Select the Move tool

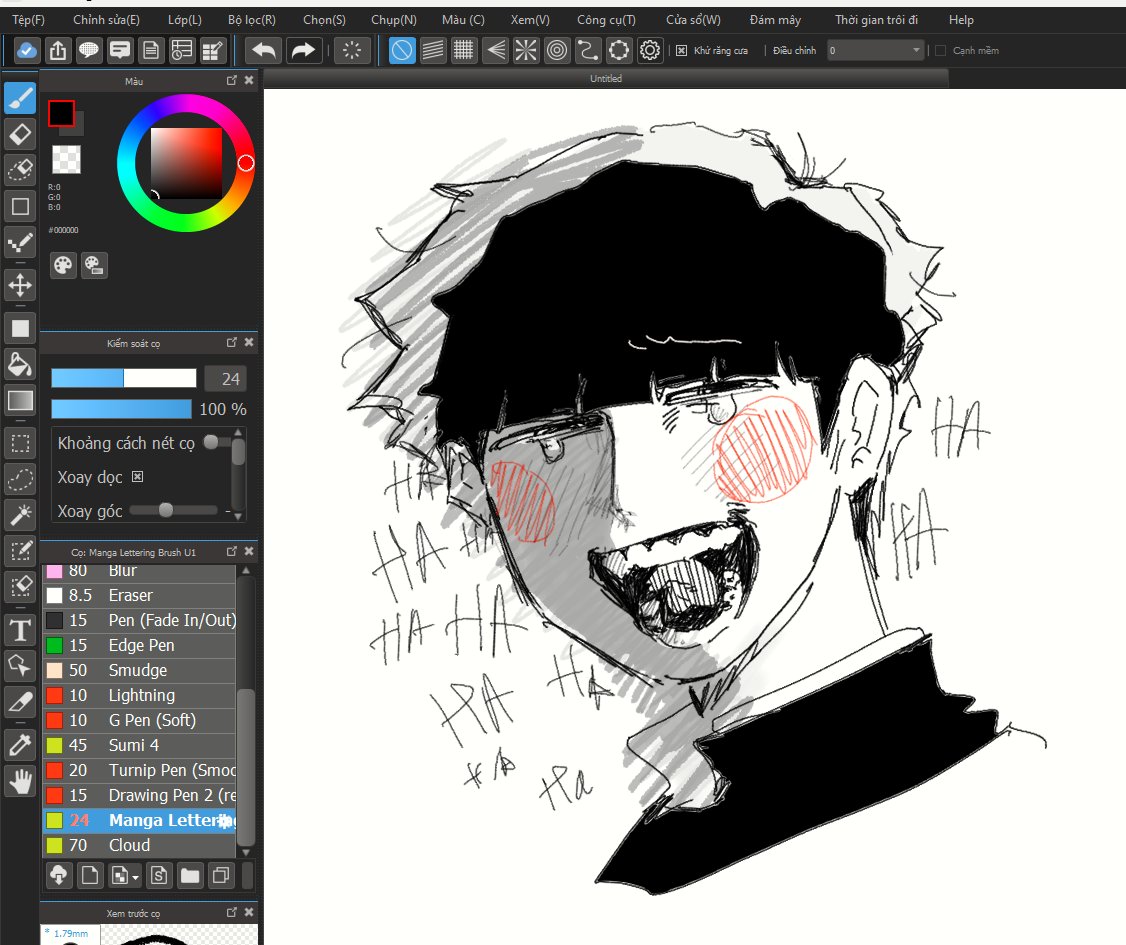click(20, 285)
